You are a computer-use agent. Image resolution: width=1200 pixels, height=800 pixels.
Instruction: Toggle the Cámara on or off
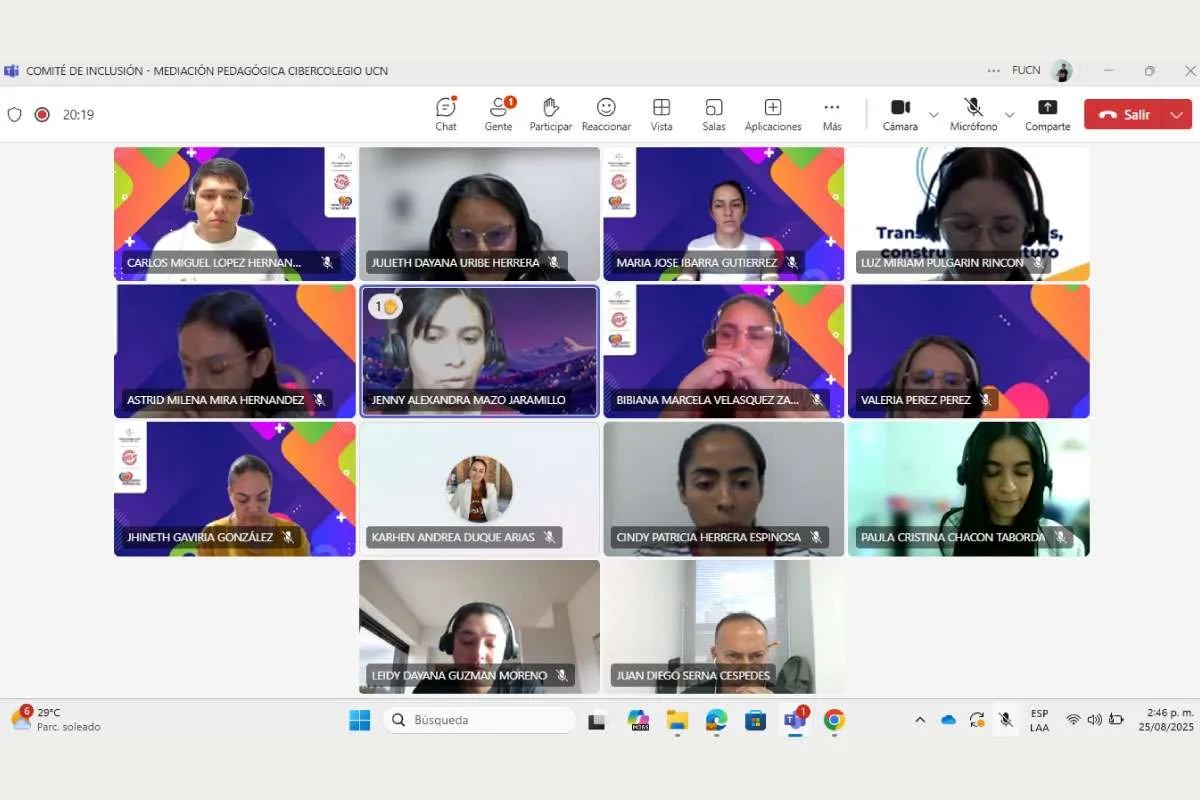(900, 114)
